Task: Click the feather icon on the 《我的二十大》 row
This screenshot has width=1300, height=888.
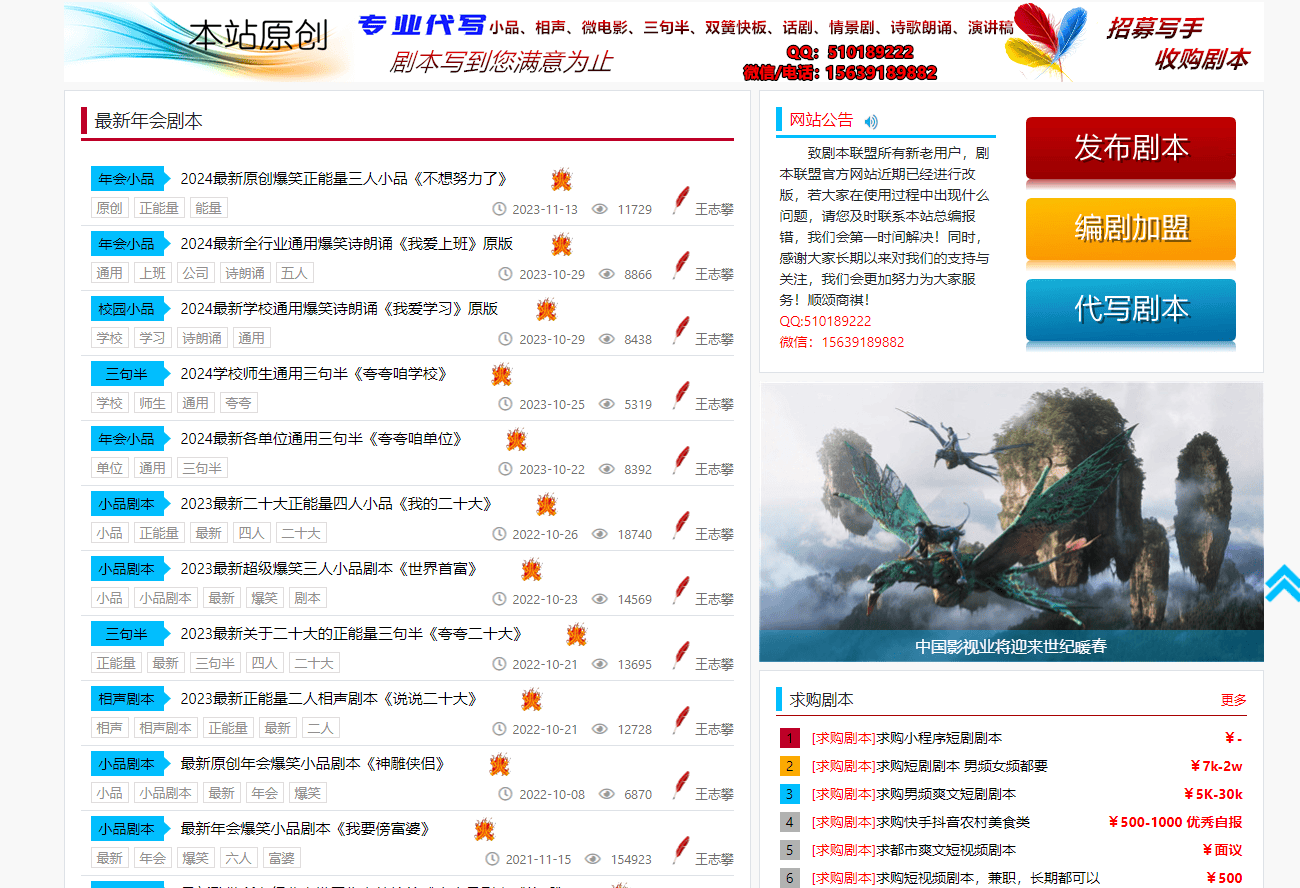Action: (x=681, y=526)
